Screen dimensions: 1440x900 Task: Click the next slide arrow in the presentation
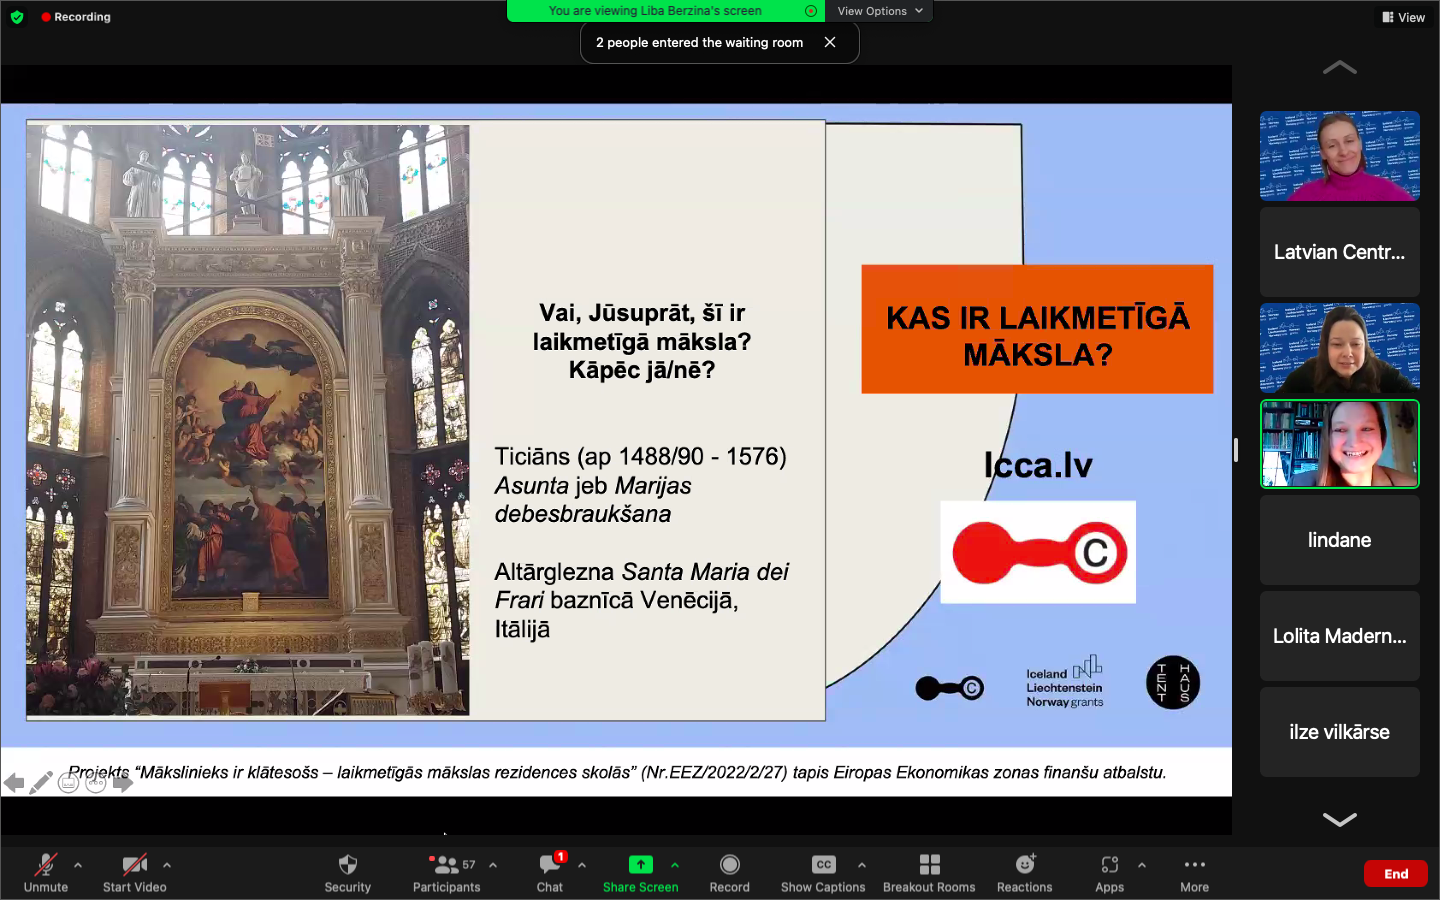123,783
